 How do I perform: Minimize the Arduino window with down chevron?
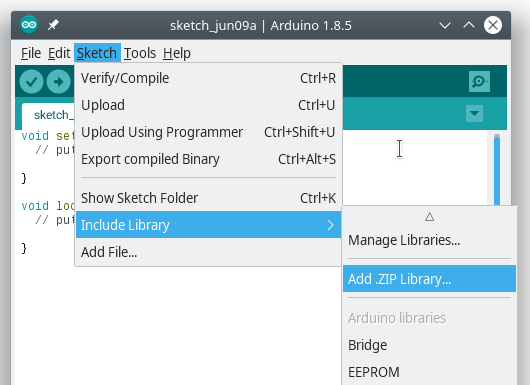click(445, 25)
